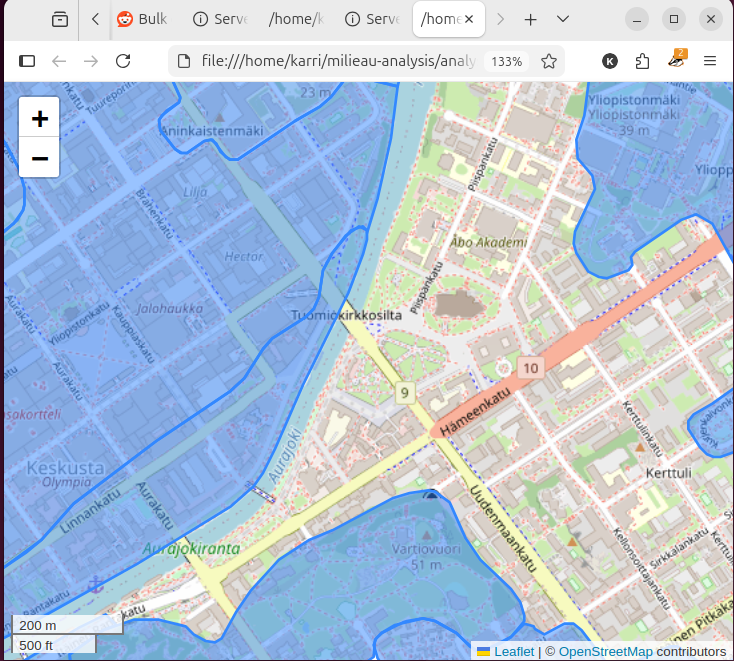Switch to the Bulk tab

[x=142, y=19]
